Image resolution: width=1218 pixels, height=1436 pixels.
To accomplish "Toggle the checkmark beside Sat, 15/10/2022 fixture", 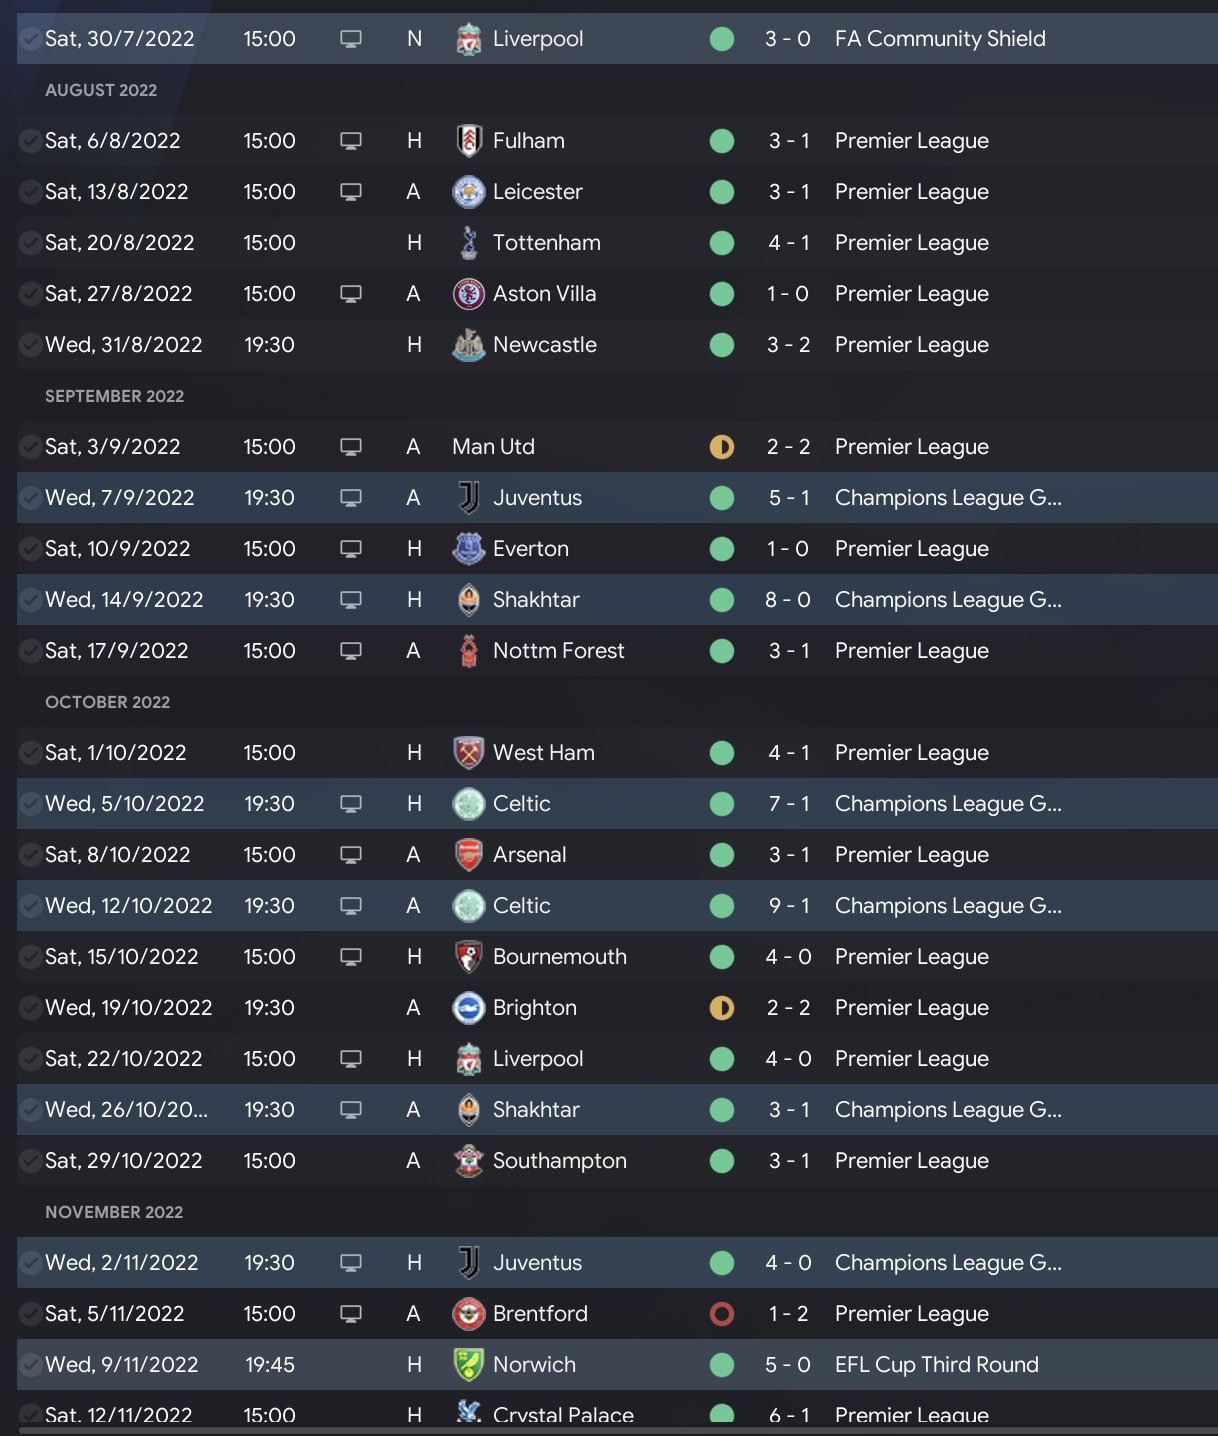I will [x=30, y=957].
